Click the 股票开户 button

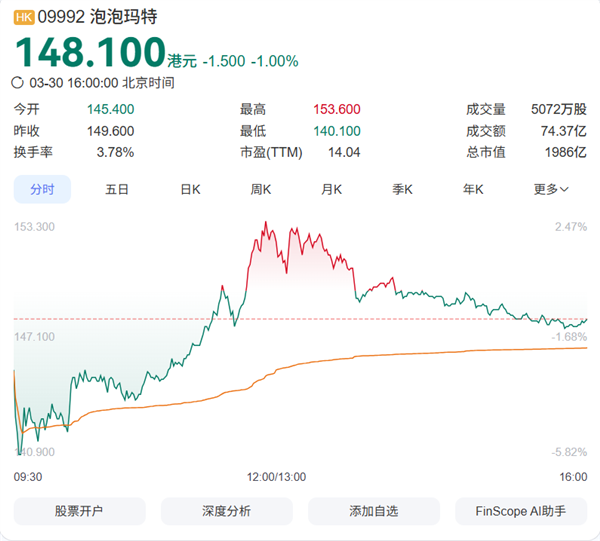click(79, 511)
